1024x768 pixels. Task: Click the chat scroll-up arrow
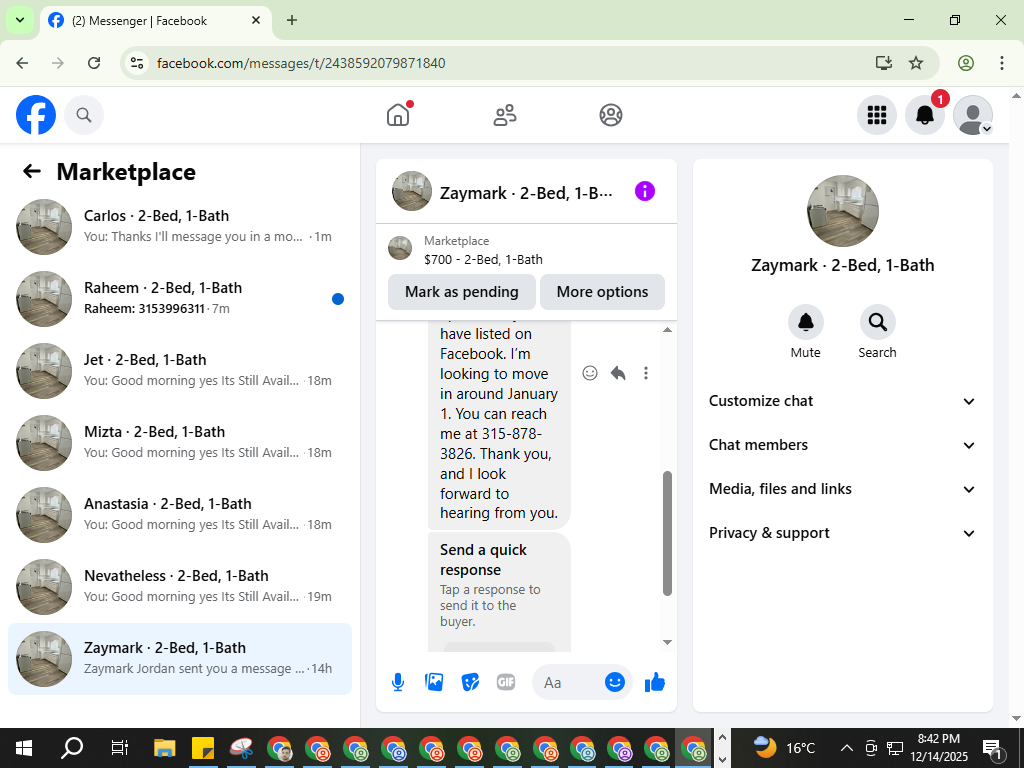[667, 330]
